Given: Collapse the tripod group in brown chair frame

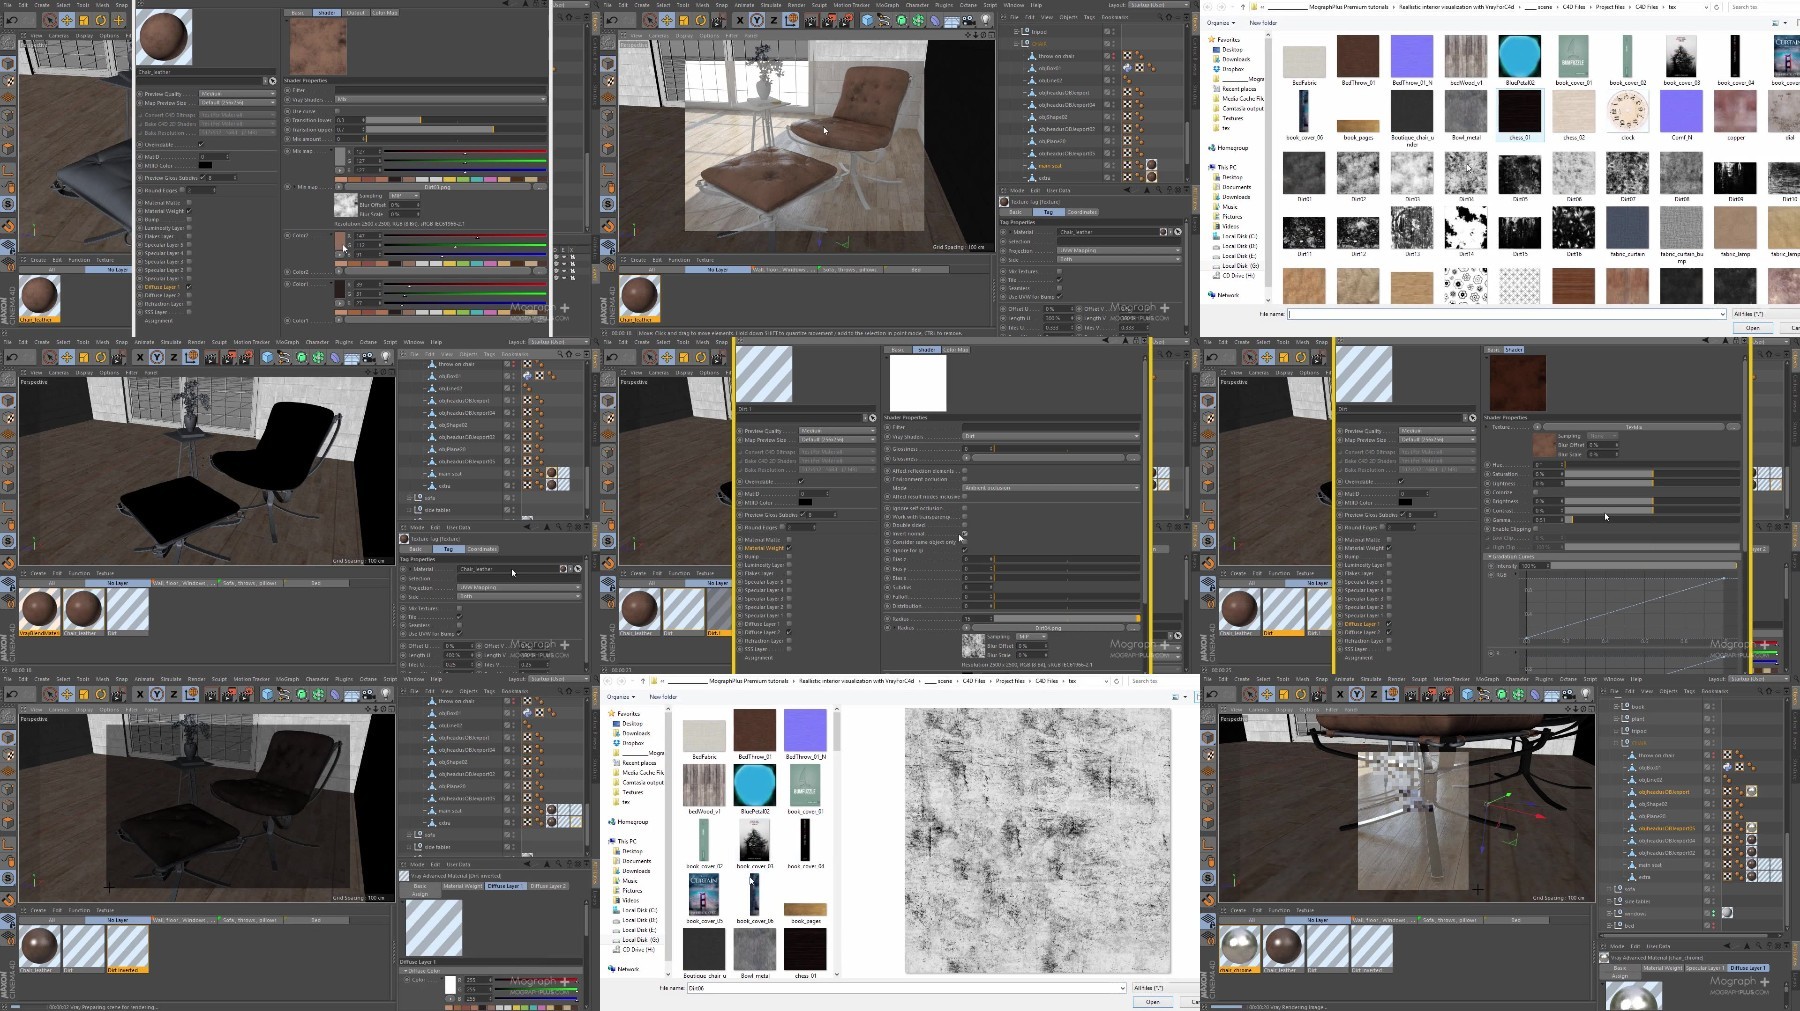Looking at the screenshot, I should (1016, 32).
